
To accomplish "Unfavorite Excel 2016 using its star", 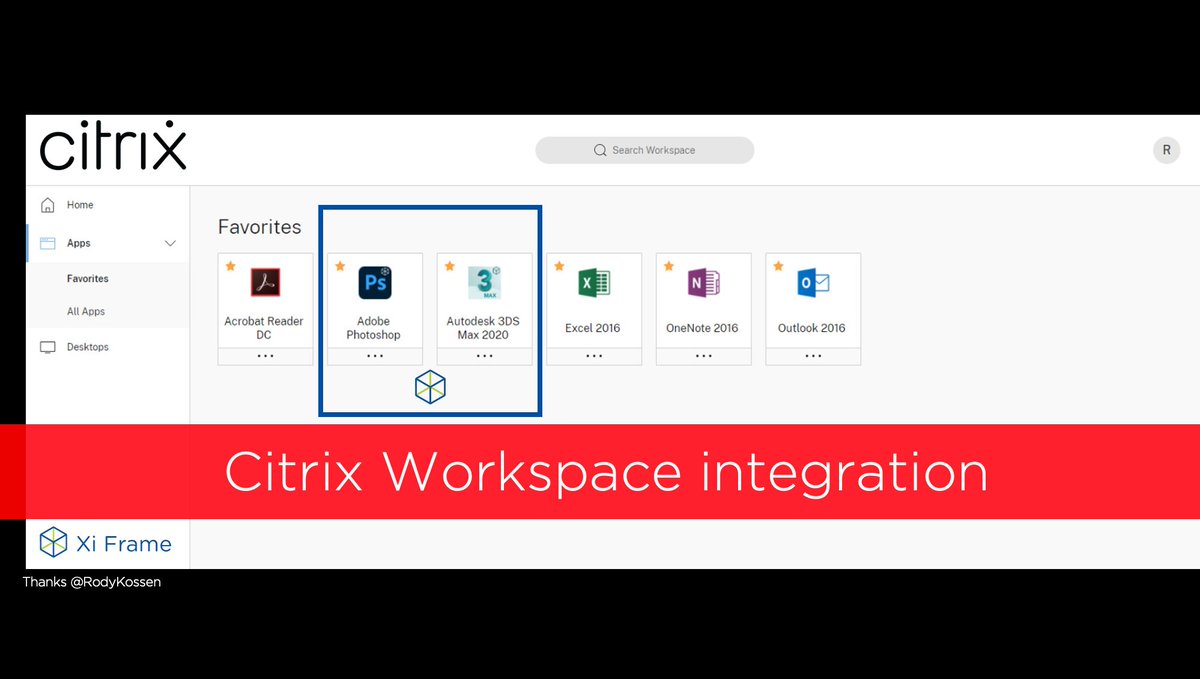I will (559, 266).
